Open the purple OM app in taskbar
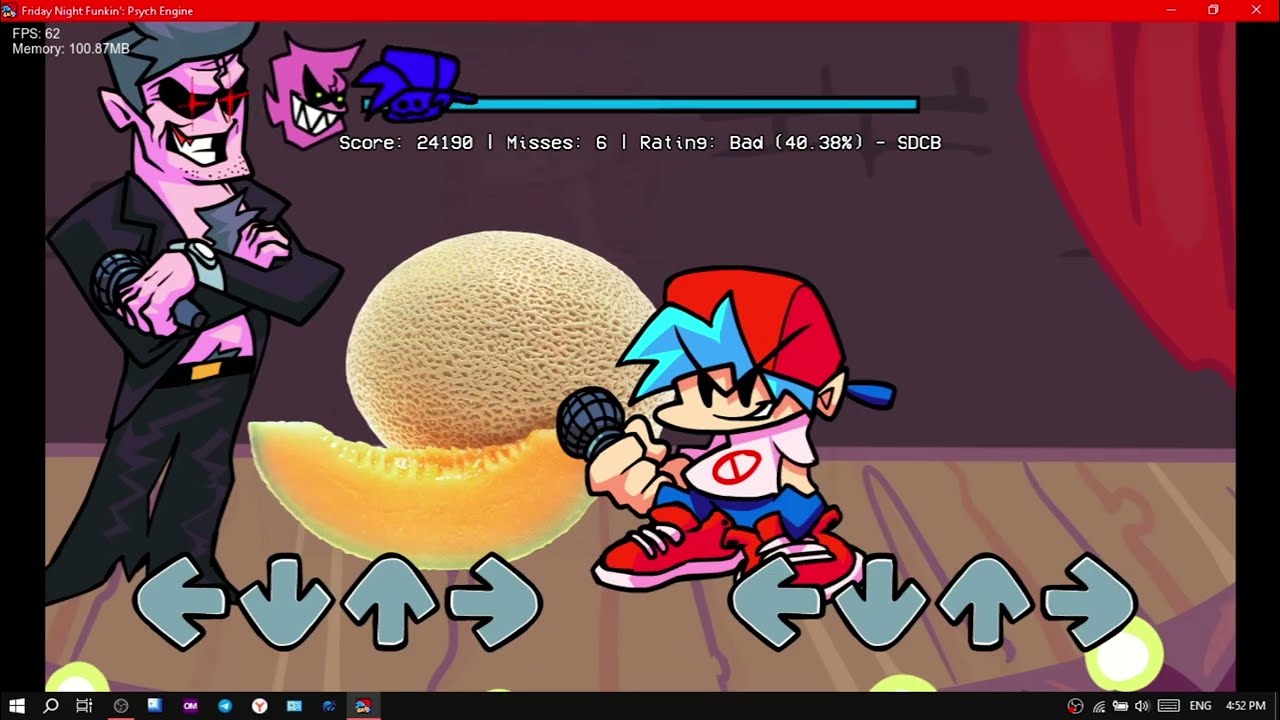This screenshot has width=1280, height=720. point(190,706)
